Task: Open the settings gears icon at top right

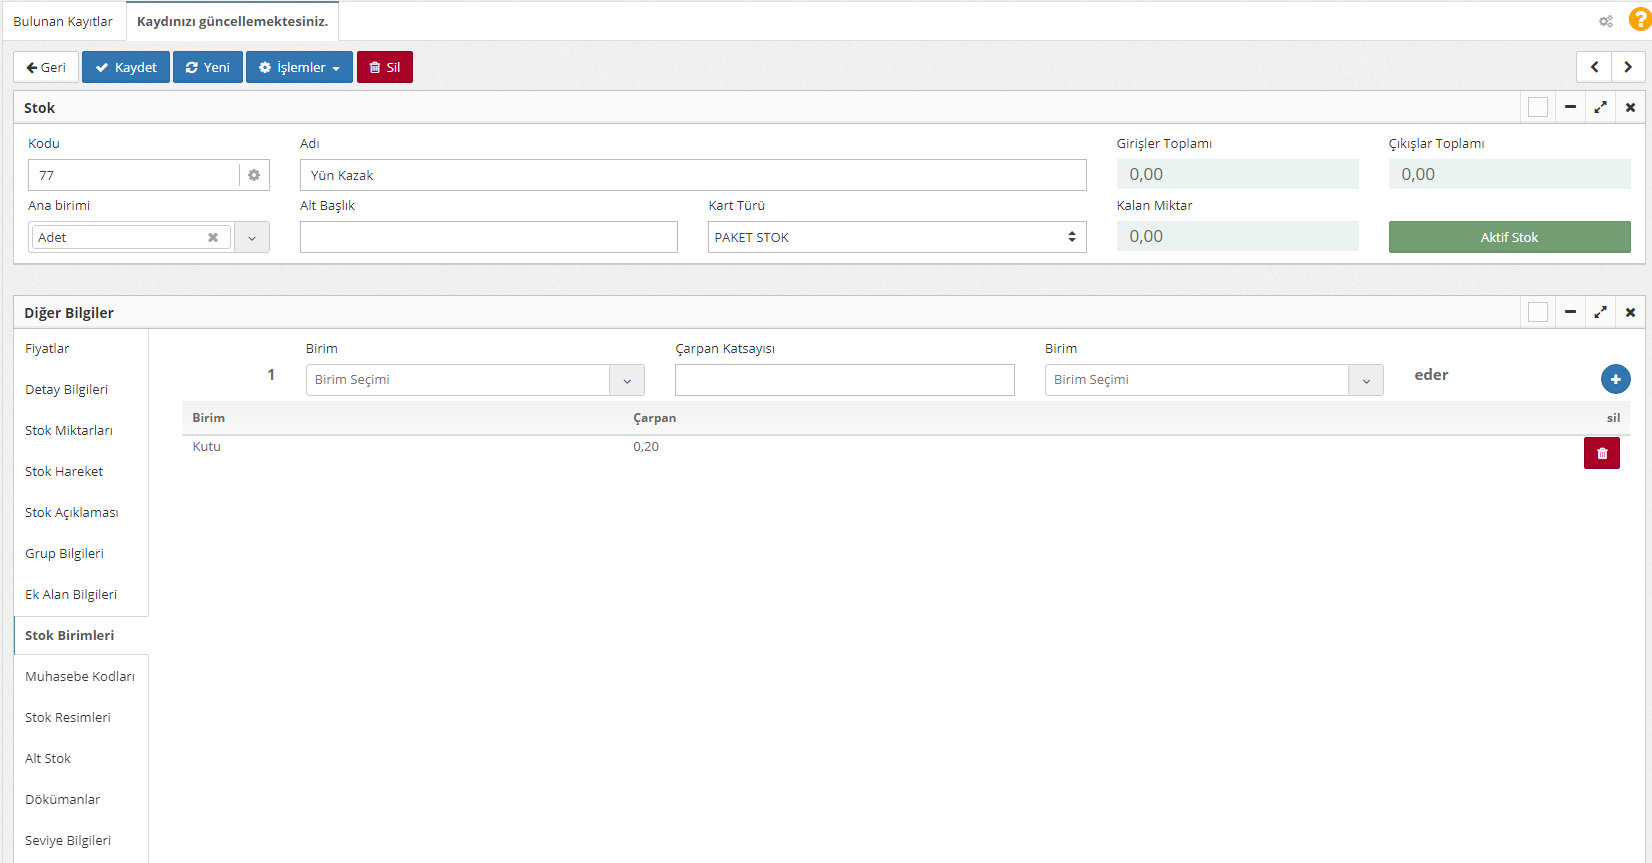Action: [1606, 21]
